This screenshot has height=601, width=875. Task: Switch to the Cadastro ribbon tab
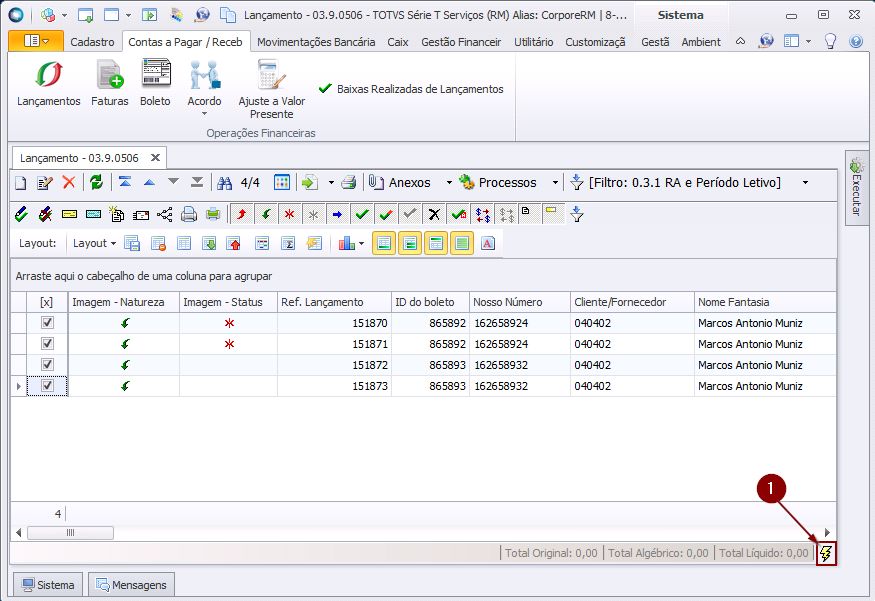point(92,42)
